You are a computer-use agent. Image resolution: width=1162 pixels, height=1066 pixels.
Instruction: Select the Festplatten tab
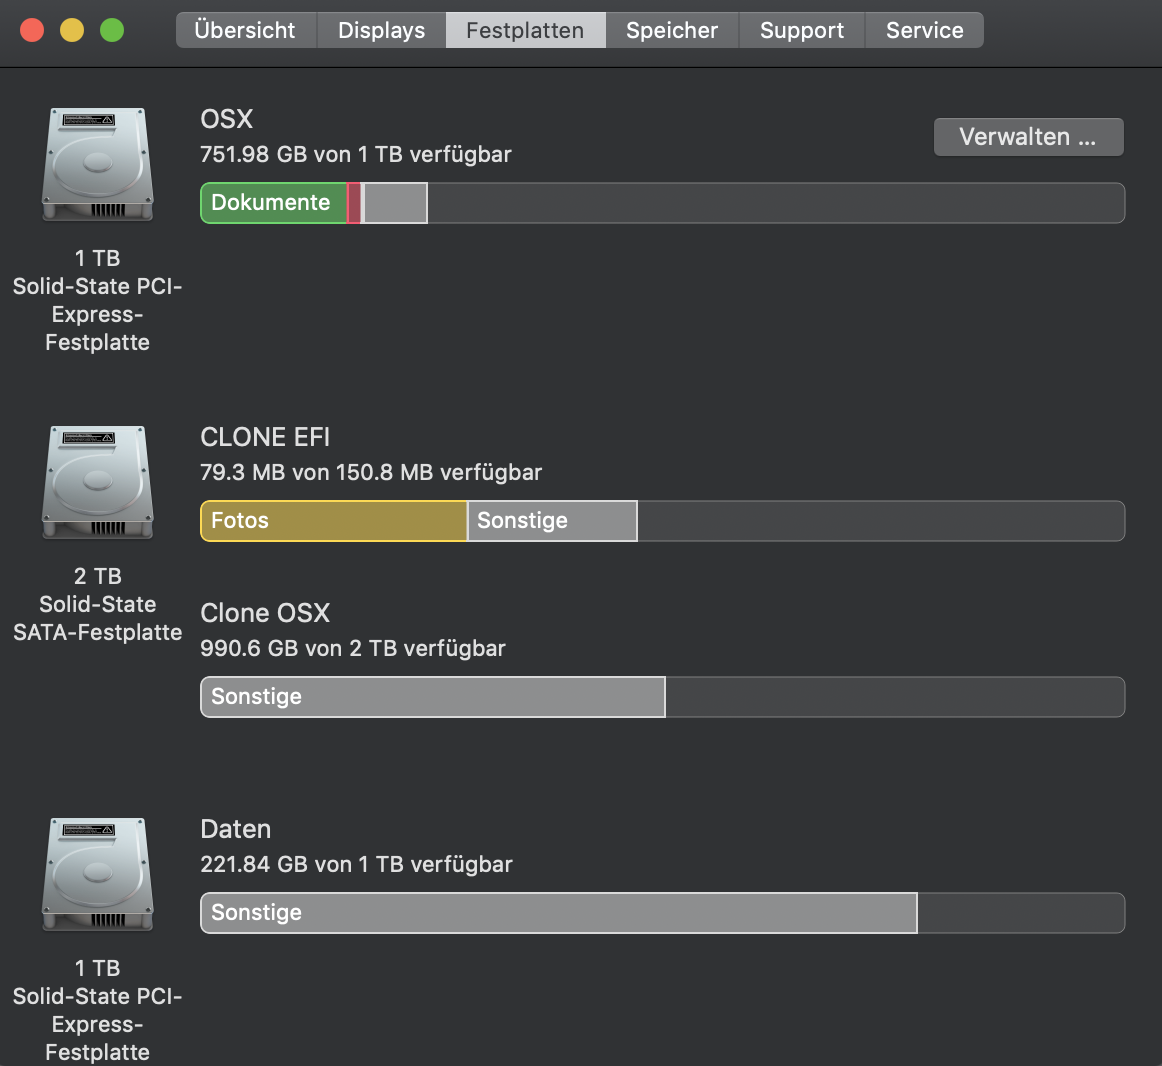point(525,30)
